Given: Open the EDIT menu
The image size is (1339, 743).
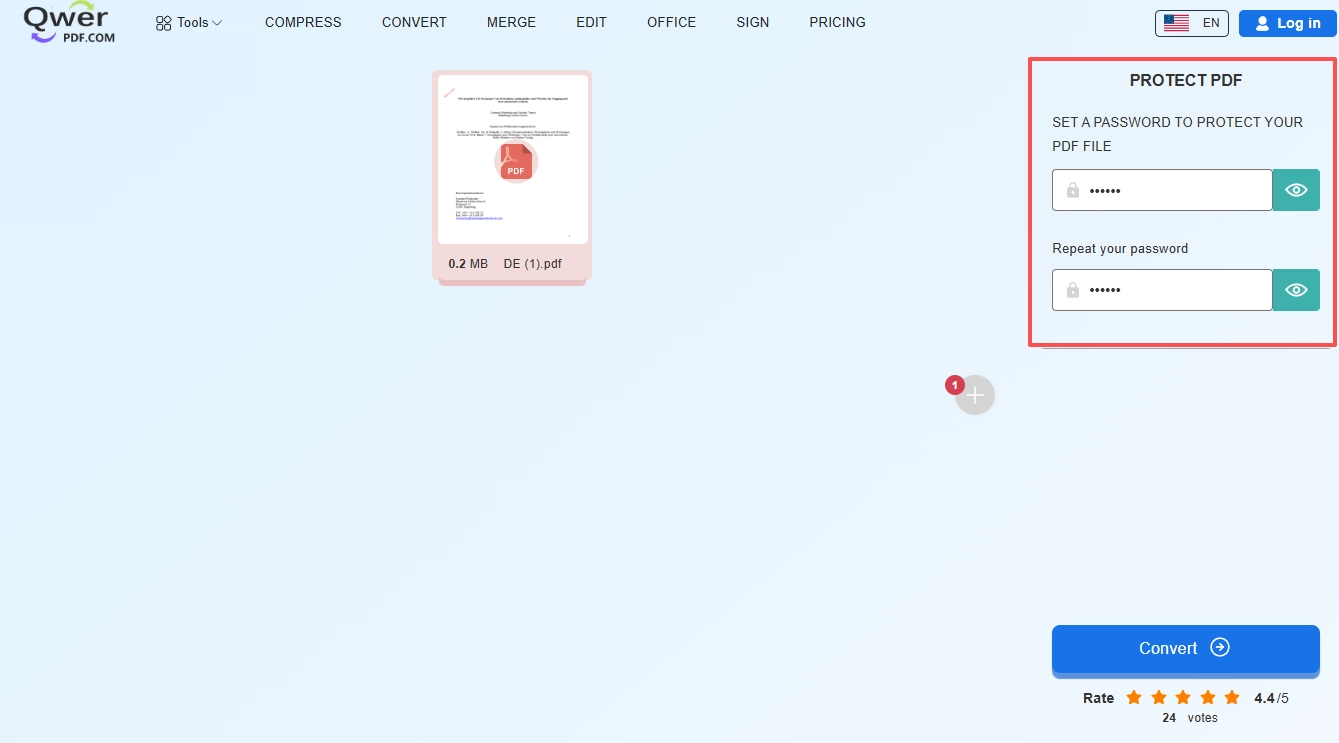Looking at the screenshot, I should click(x=591, y=22).
